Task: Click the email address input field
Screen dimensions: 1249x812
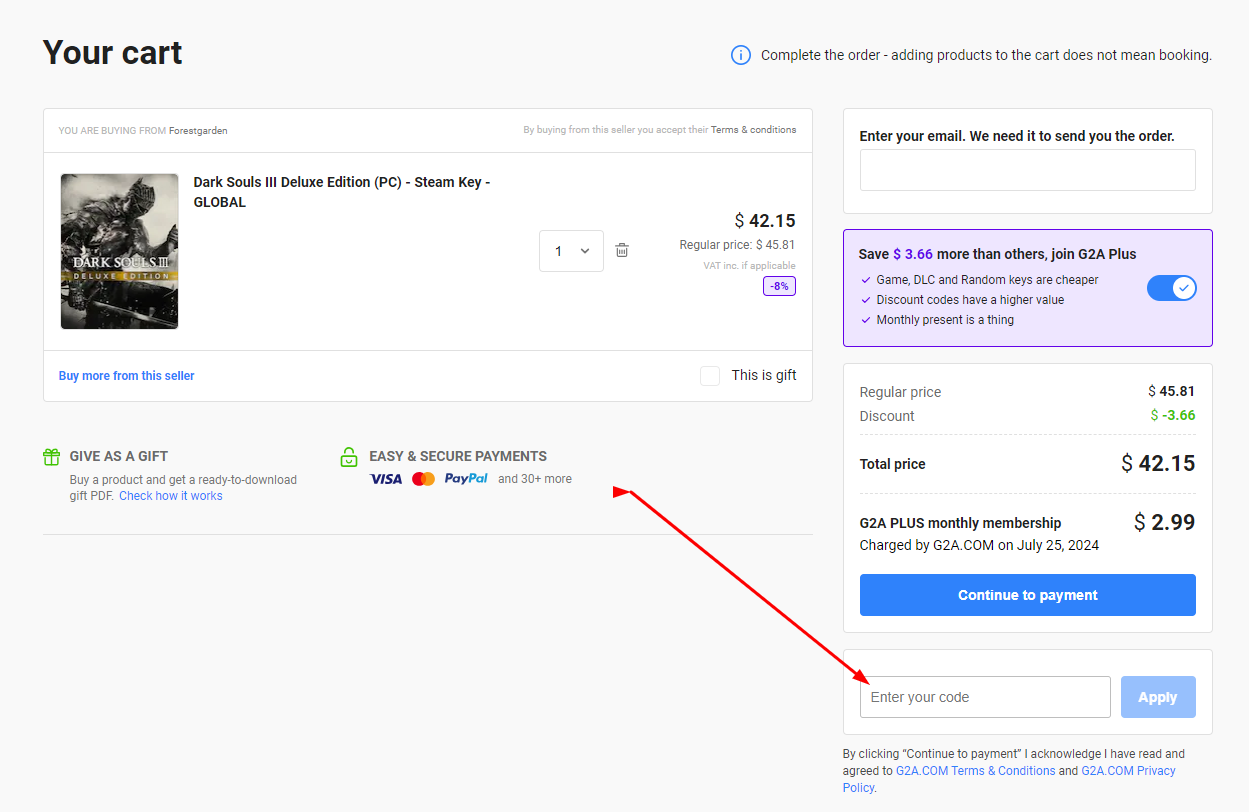Action: click(x=1028, y=170)
